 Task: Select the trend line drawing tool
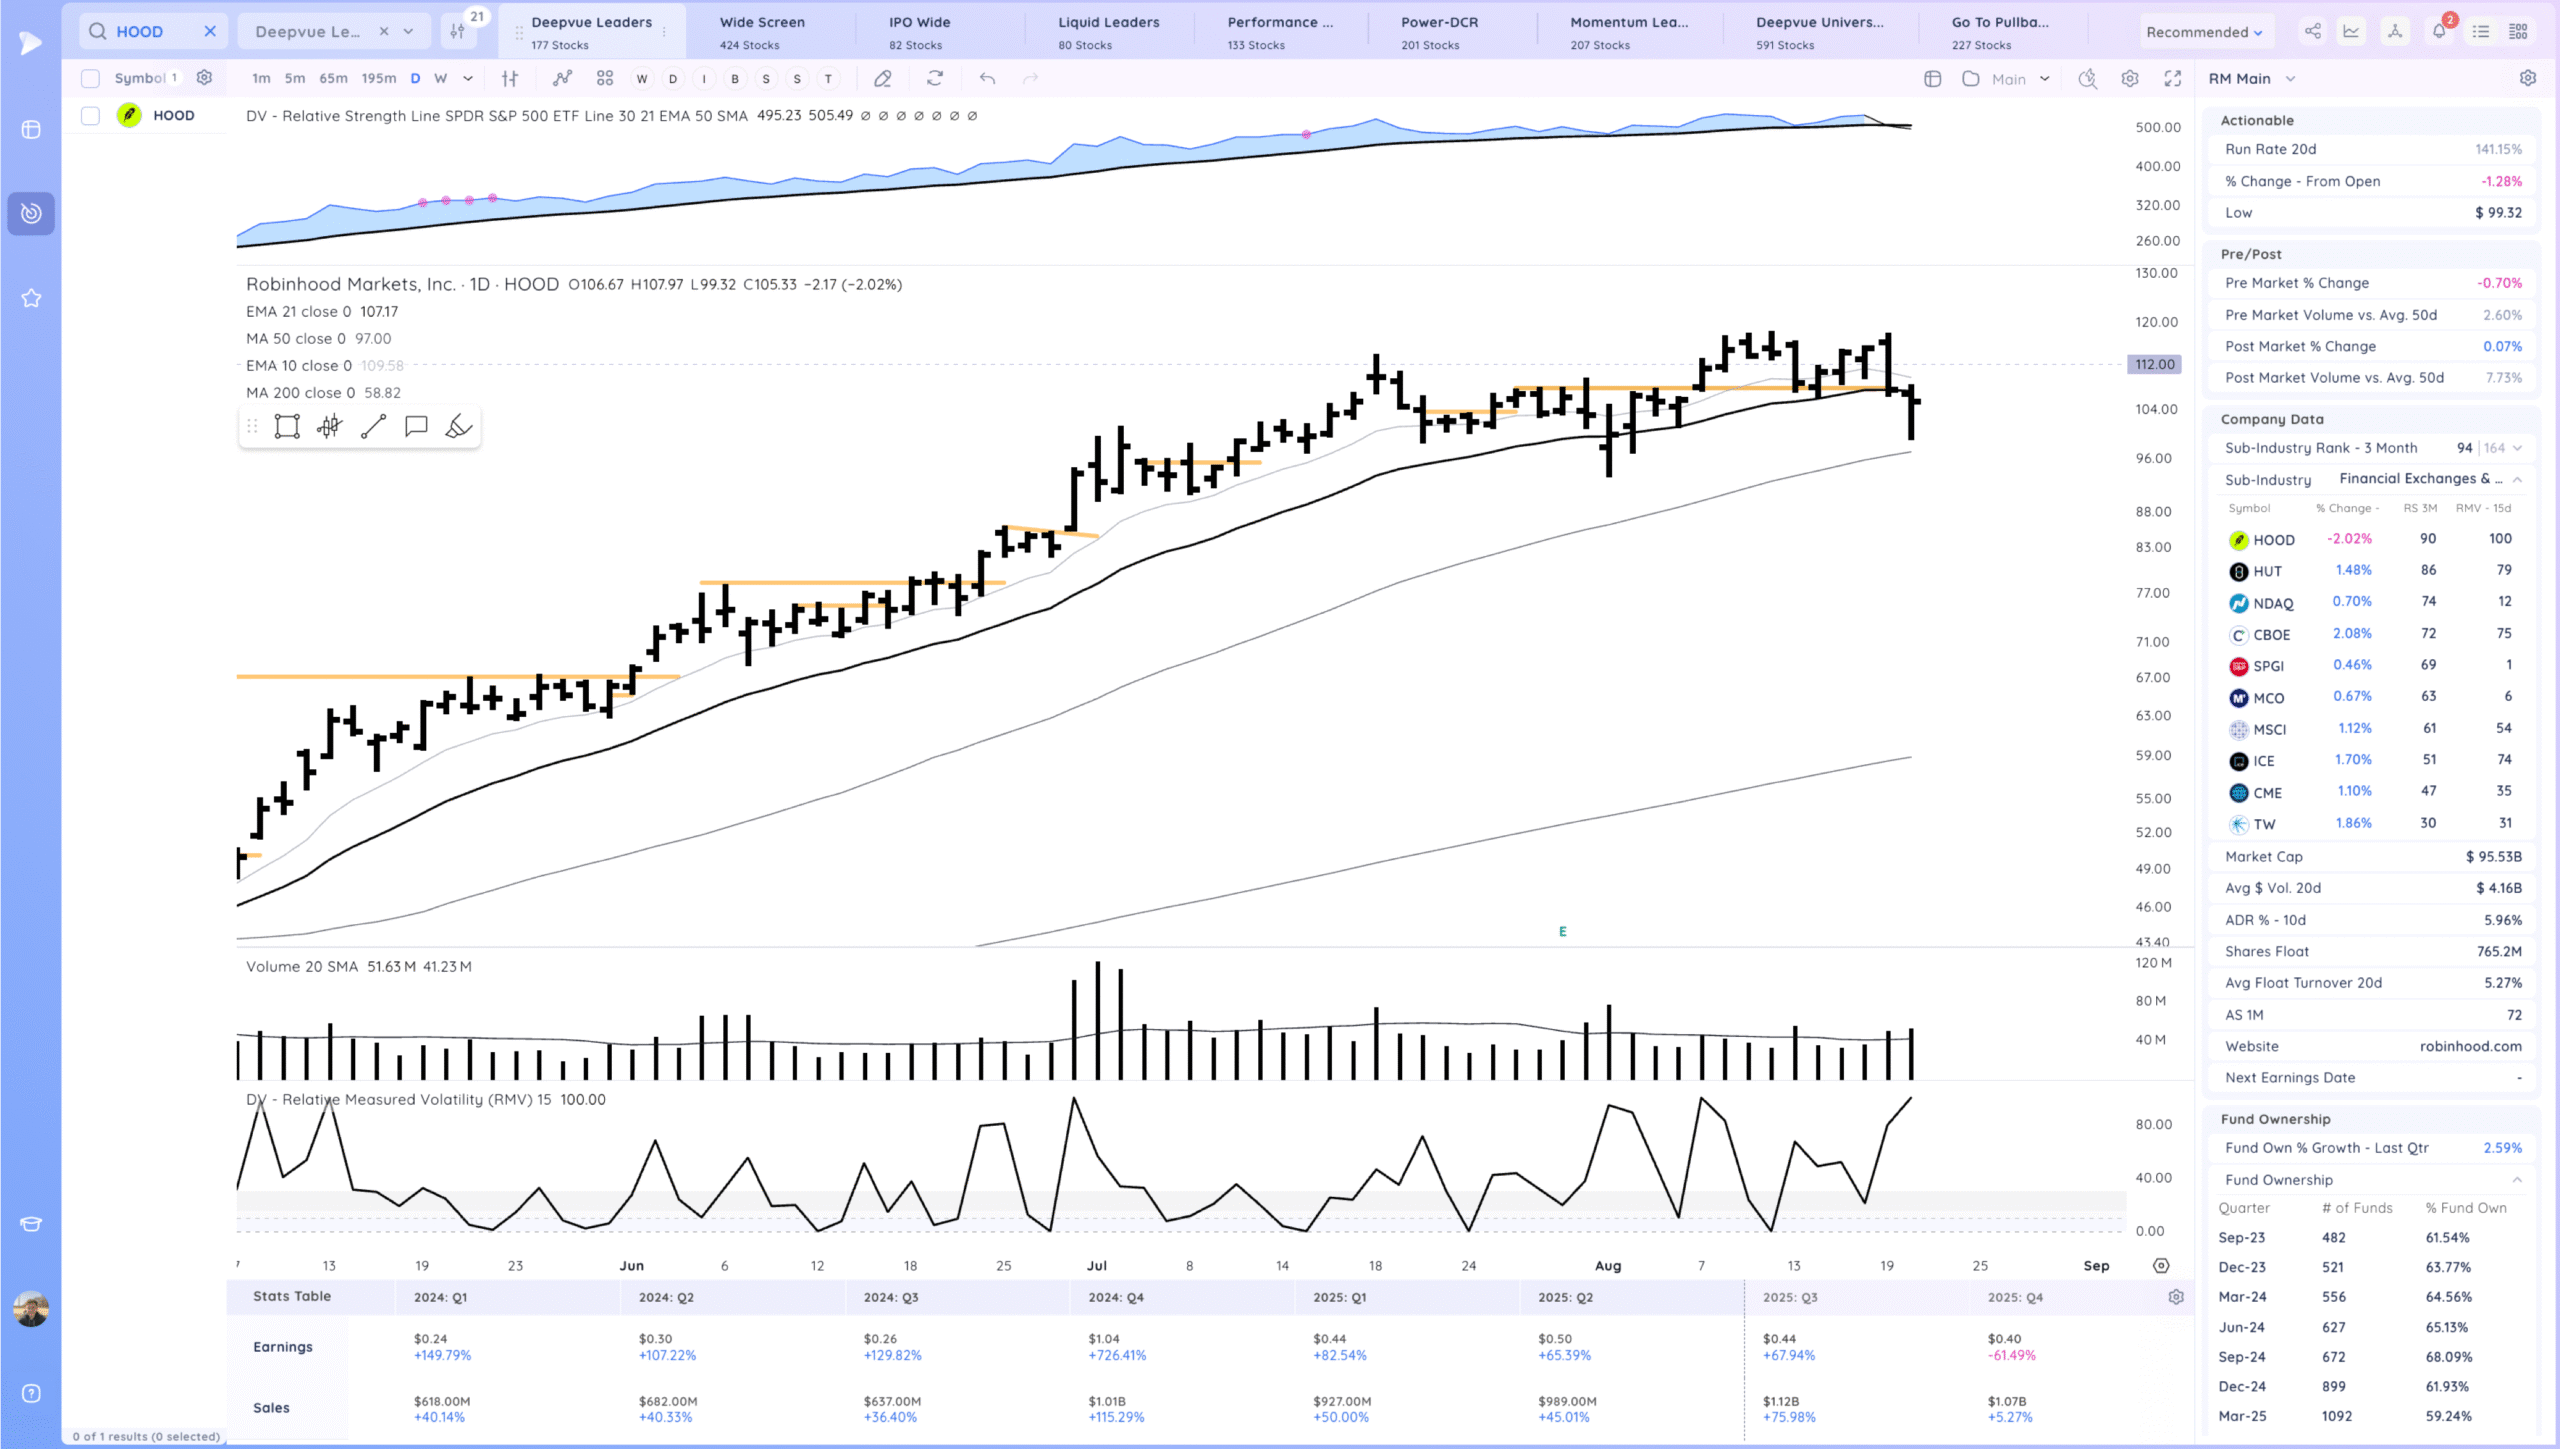click(x=373, y=427)
